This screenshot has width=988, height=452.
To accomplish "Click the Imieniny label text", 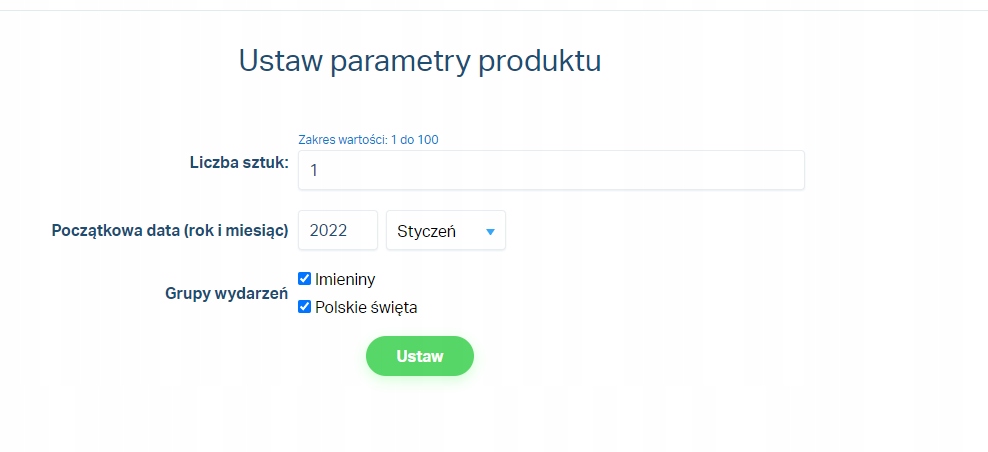I will pyautogui.click(x=345, y=279).
